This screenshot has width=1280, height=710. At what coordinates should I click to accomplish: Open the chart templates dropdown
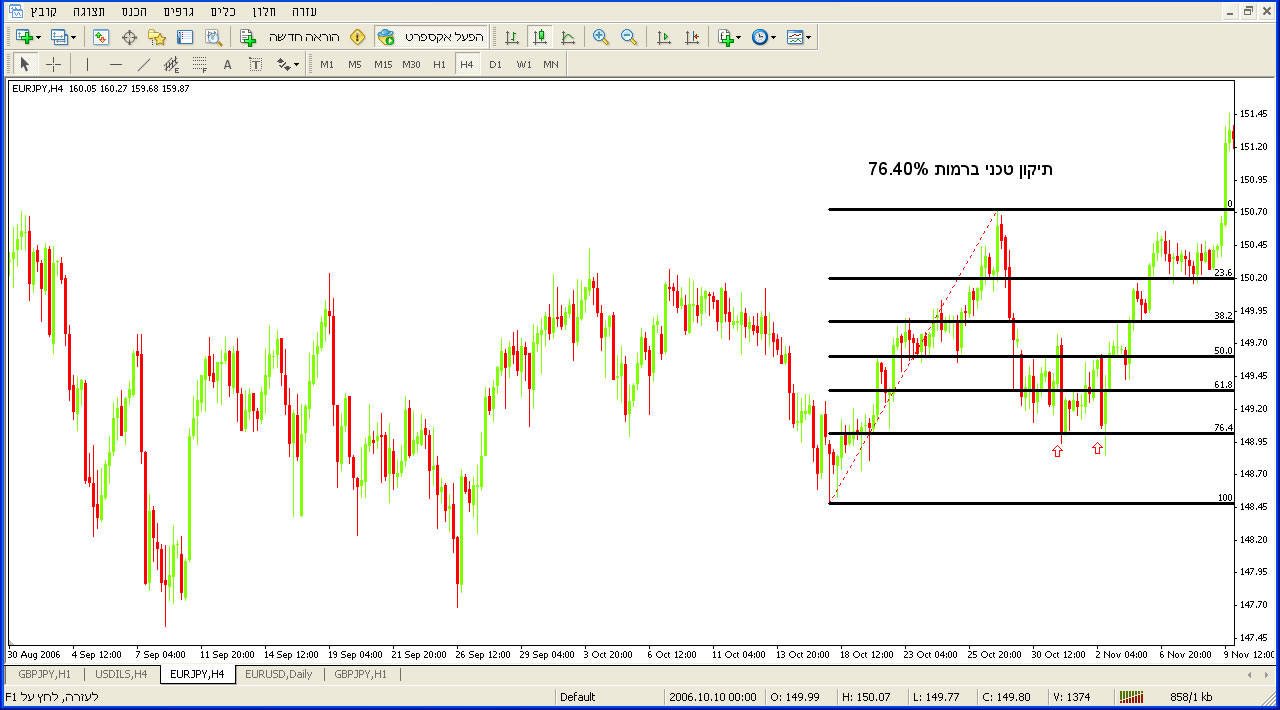tap(798, 37)
